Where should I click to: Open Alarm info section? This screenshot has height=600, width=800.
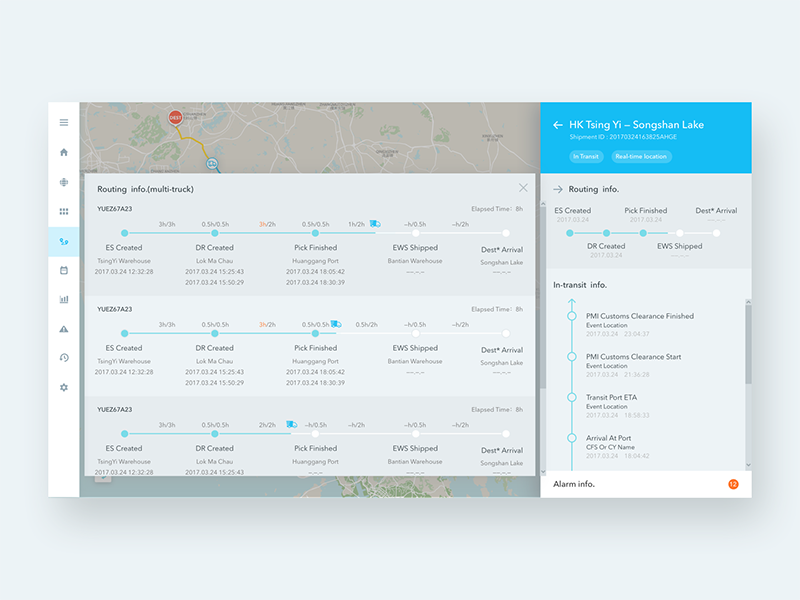(646, 484)
